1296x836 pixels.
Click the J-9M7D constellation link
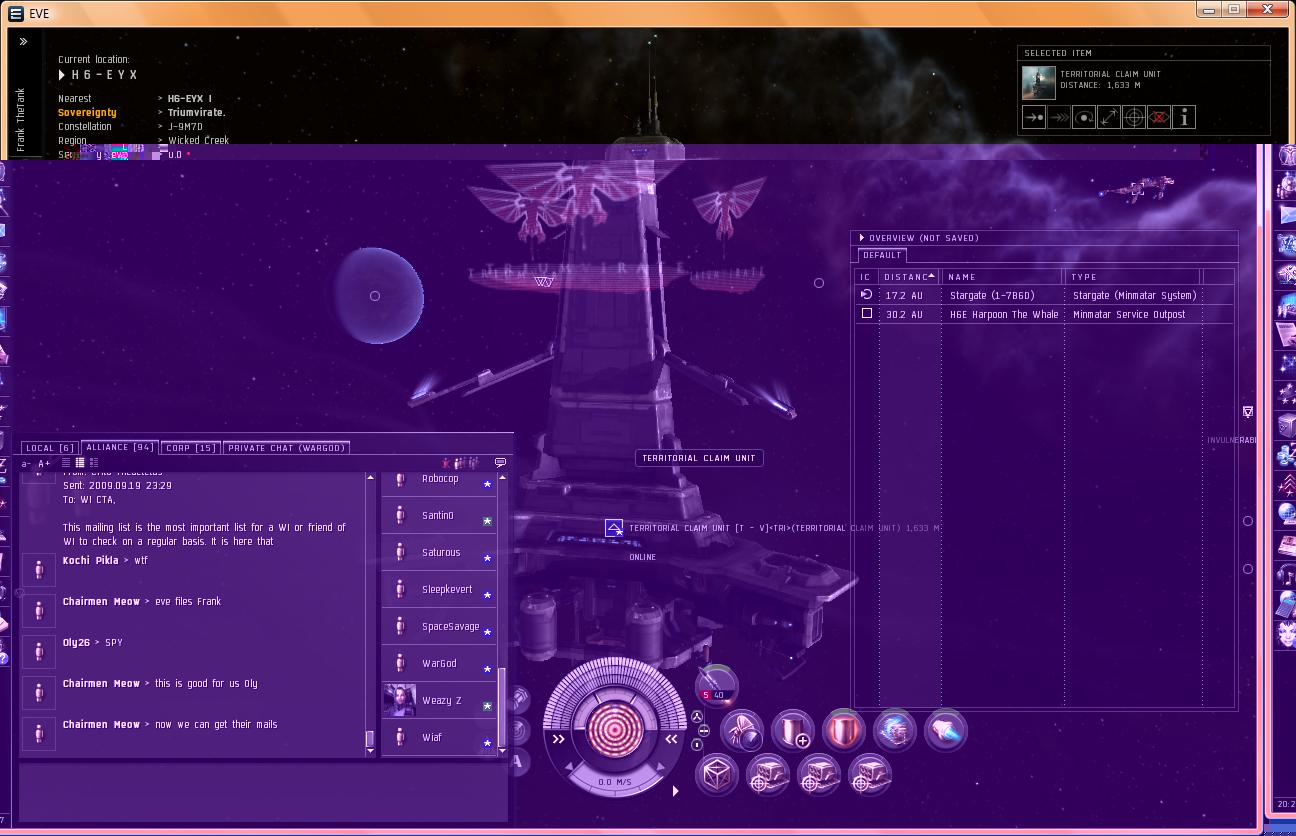[185, 127]
